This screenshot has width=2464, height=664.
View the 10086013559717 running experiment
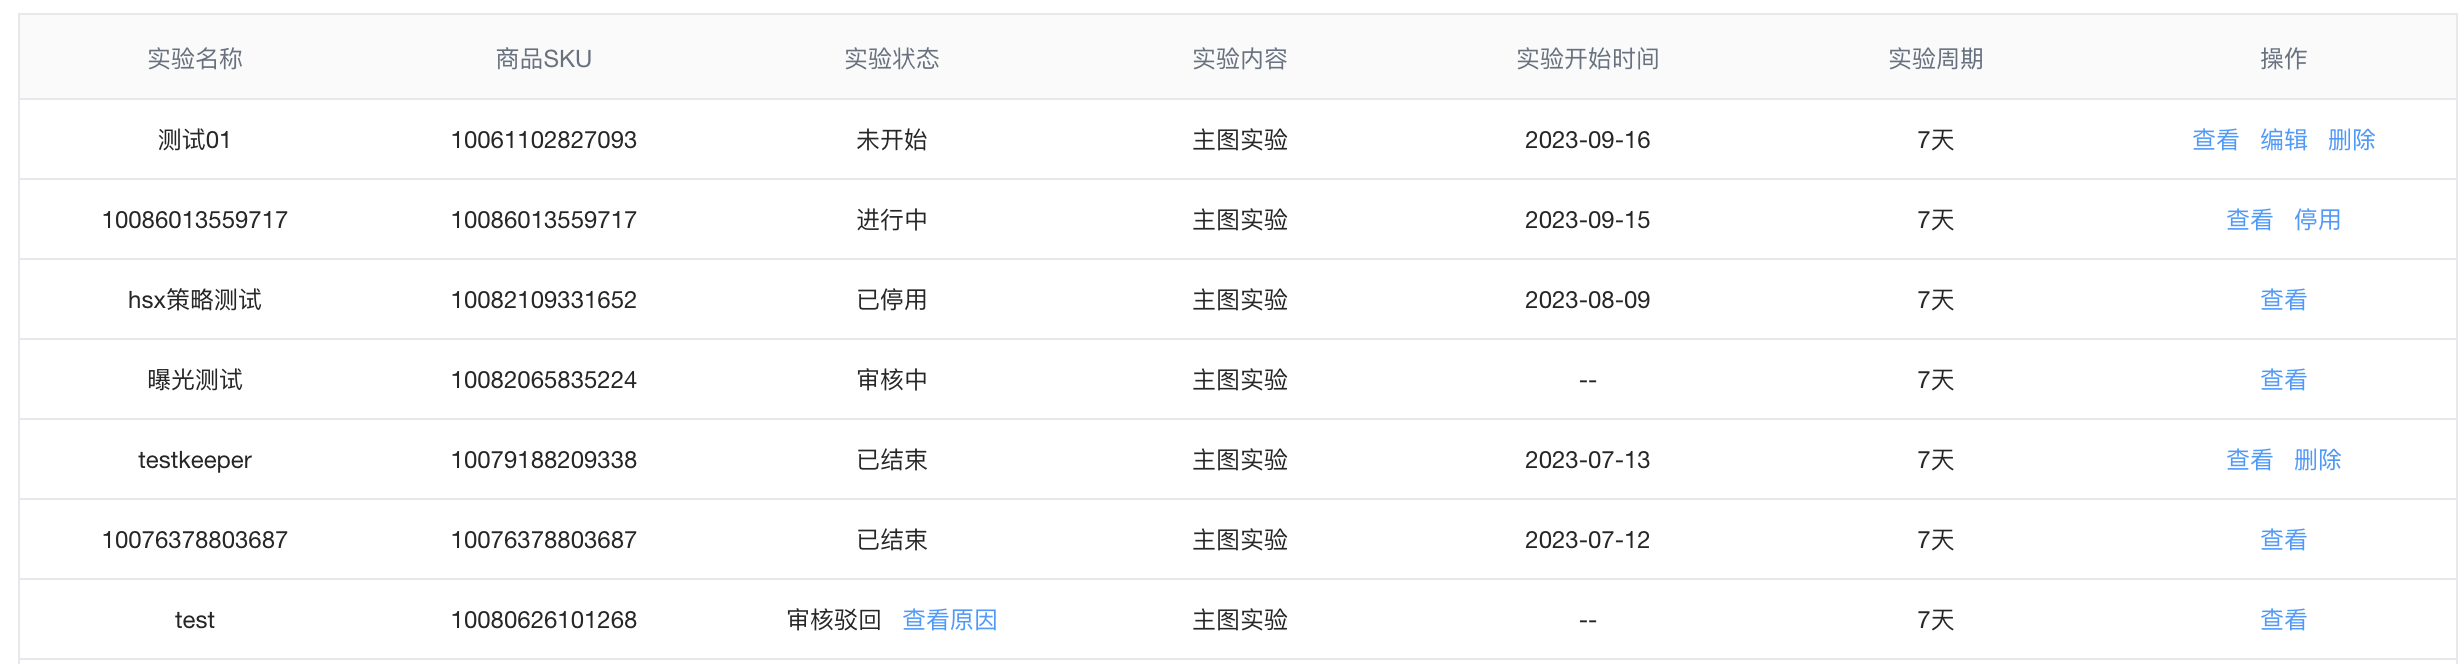pos(2249,220)
